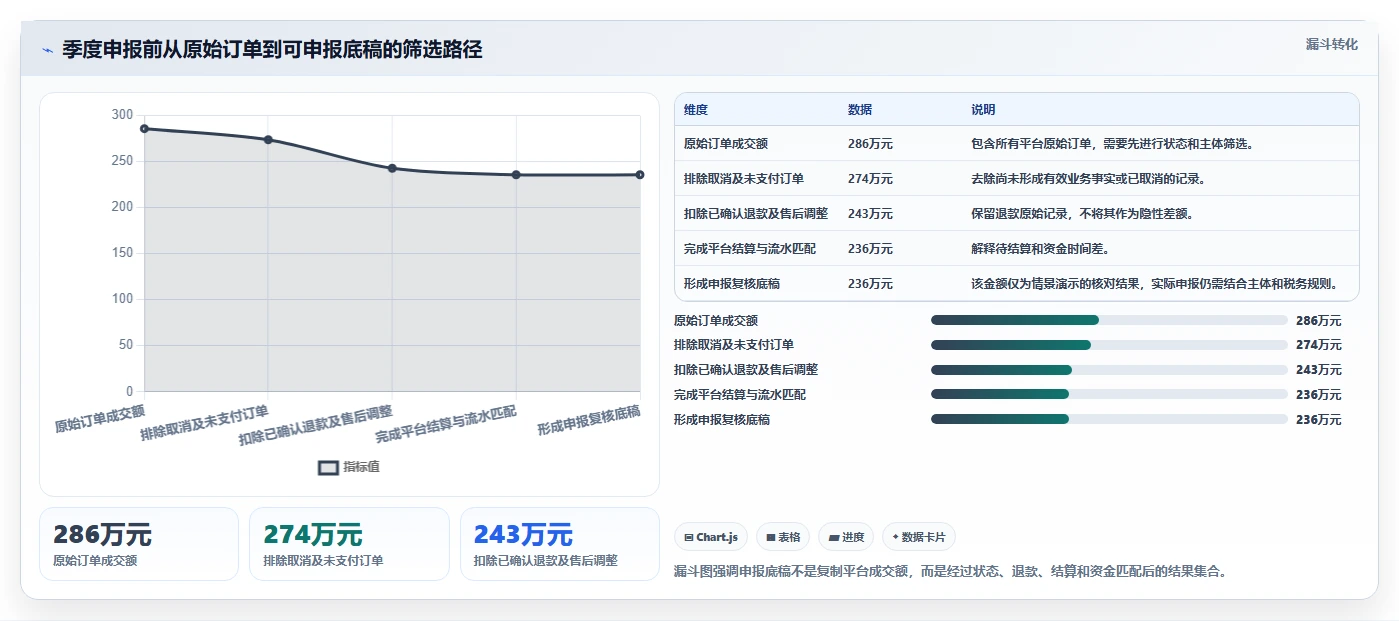The height and width of the screenshot is (621, 1399).
Task: Open the 243万元 扣除已确认退款 data card
Action: coord(560,544)
